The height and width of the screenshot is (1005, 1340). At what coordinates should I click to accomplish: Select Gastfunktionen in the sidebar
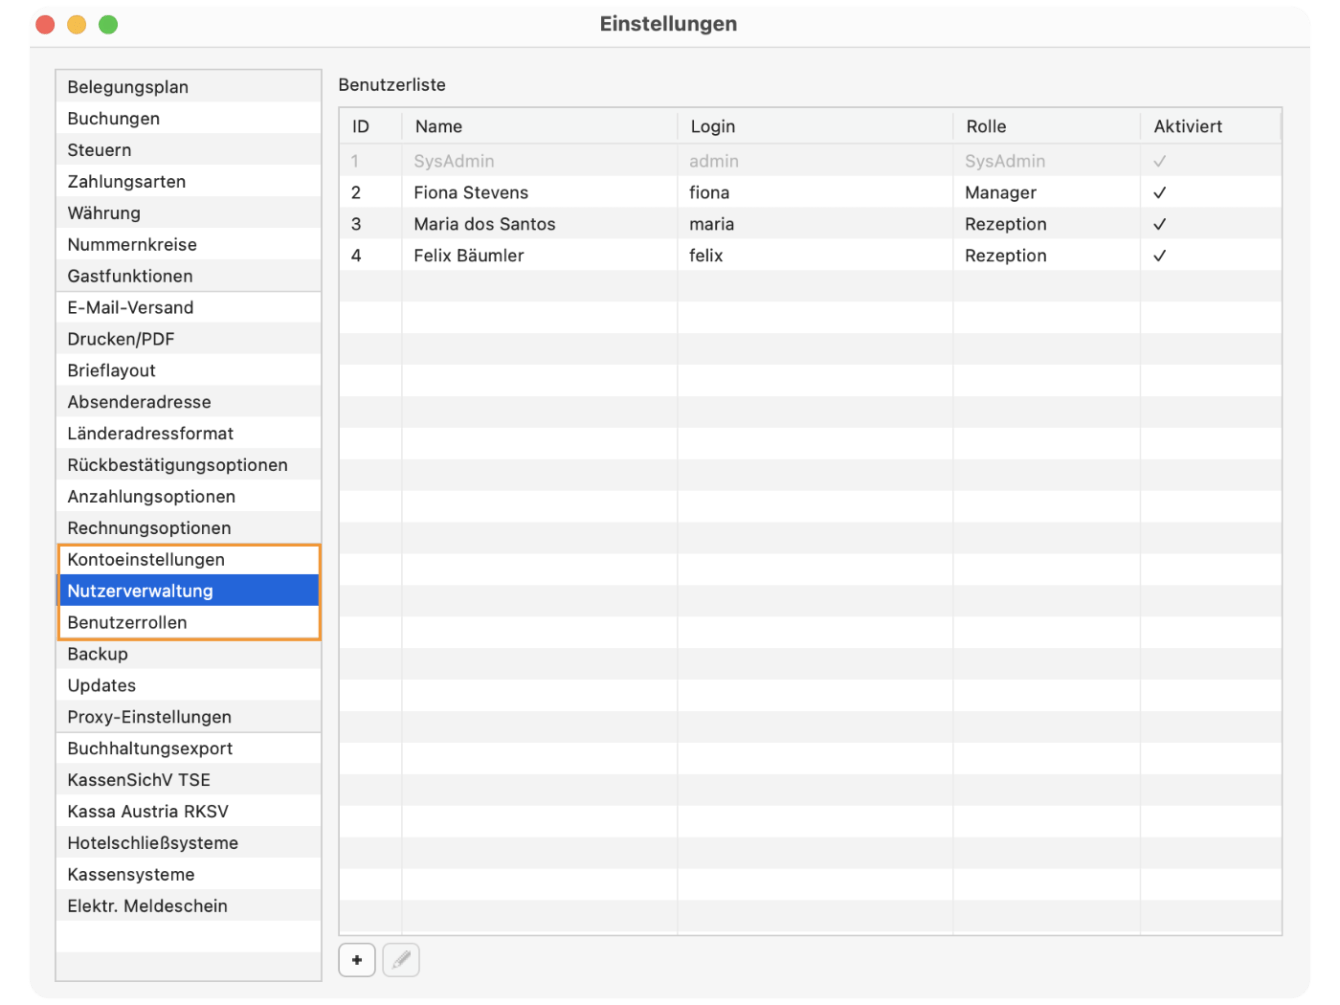[x=188, y=276]
